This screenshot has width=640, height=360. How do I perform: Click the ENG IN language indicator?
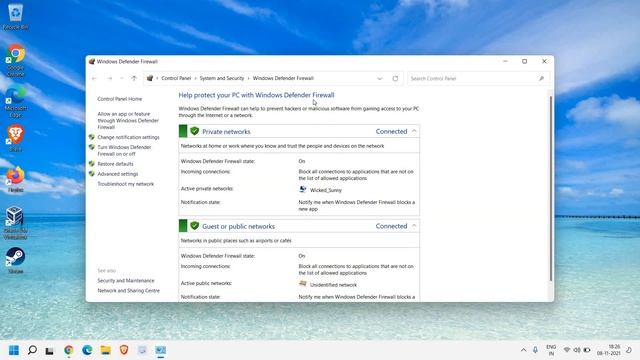(x=551, y=350)
